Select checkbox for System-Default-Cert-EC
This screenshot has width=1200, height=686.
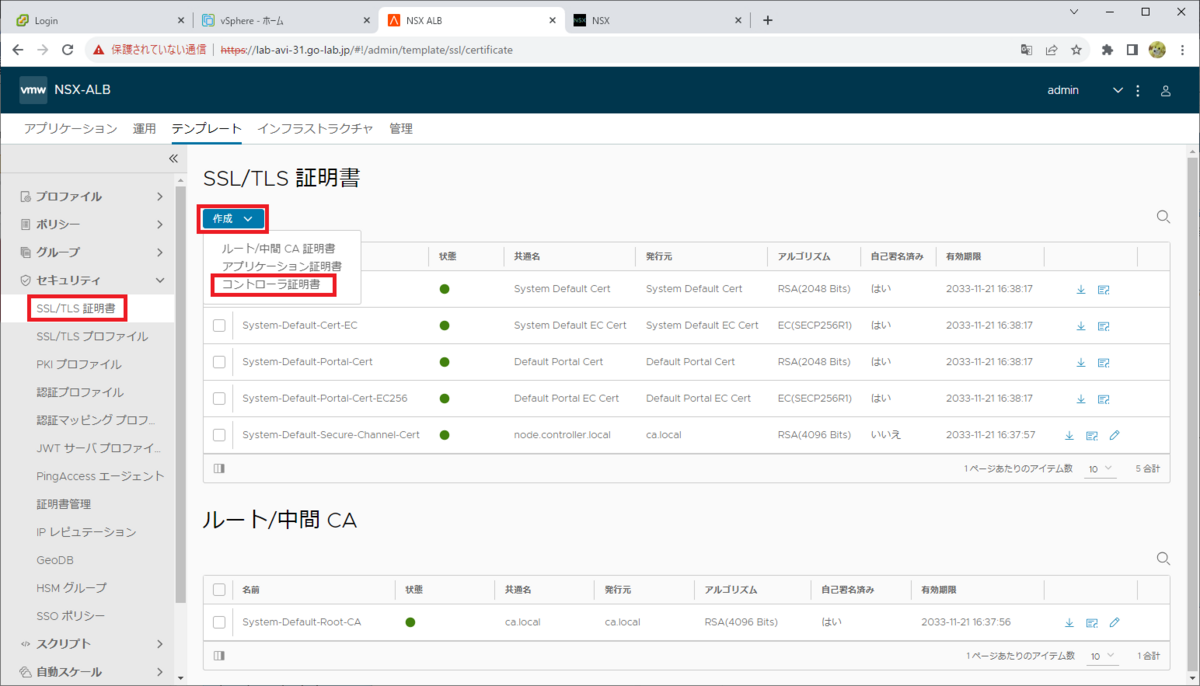(x=219, y=326)
